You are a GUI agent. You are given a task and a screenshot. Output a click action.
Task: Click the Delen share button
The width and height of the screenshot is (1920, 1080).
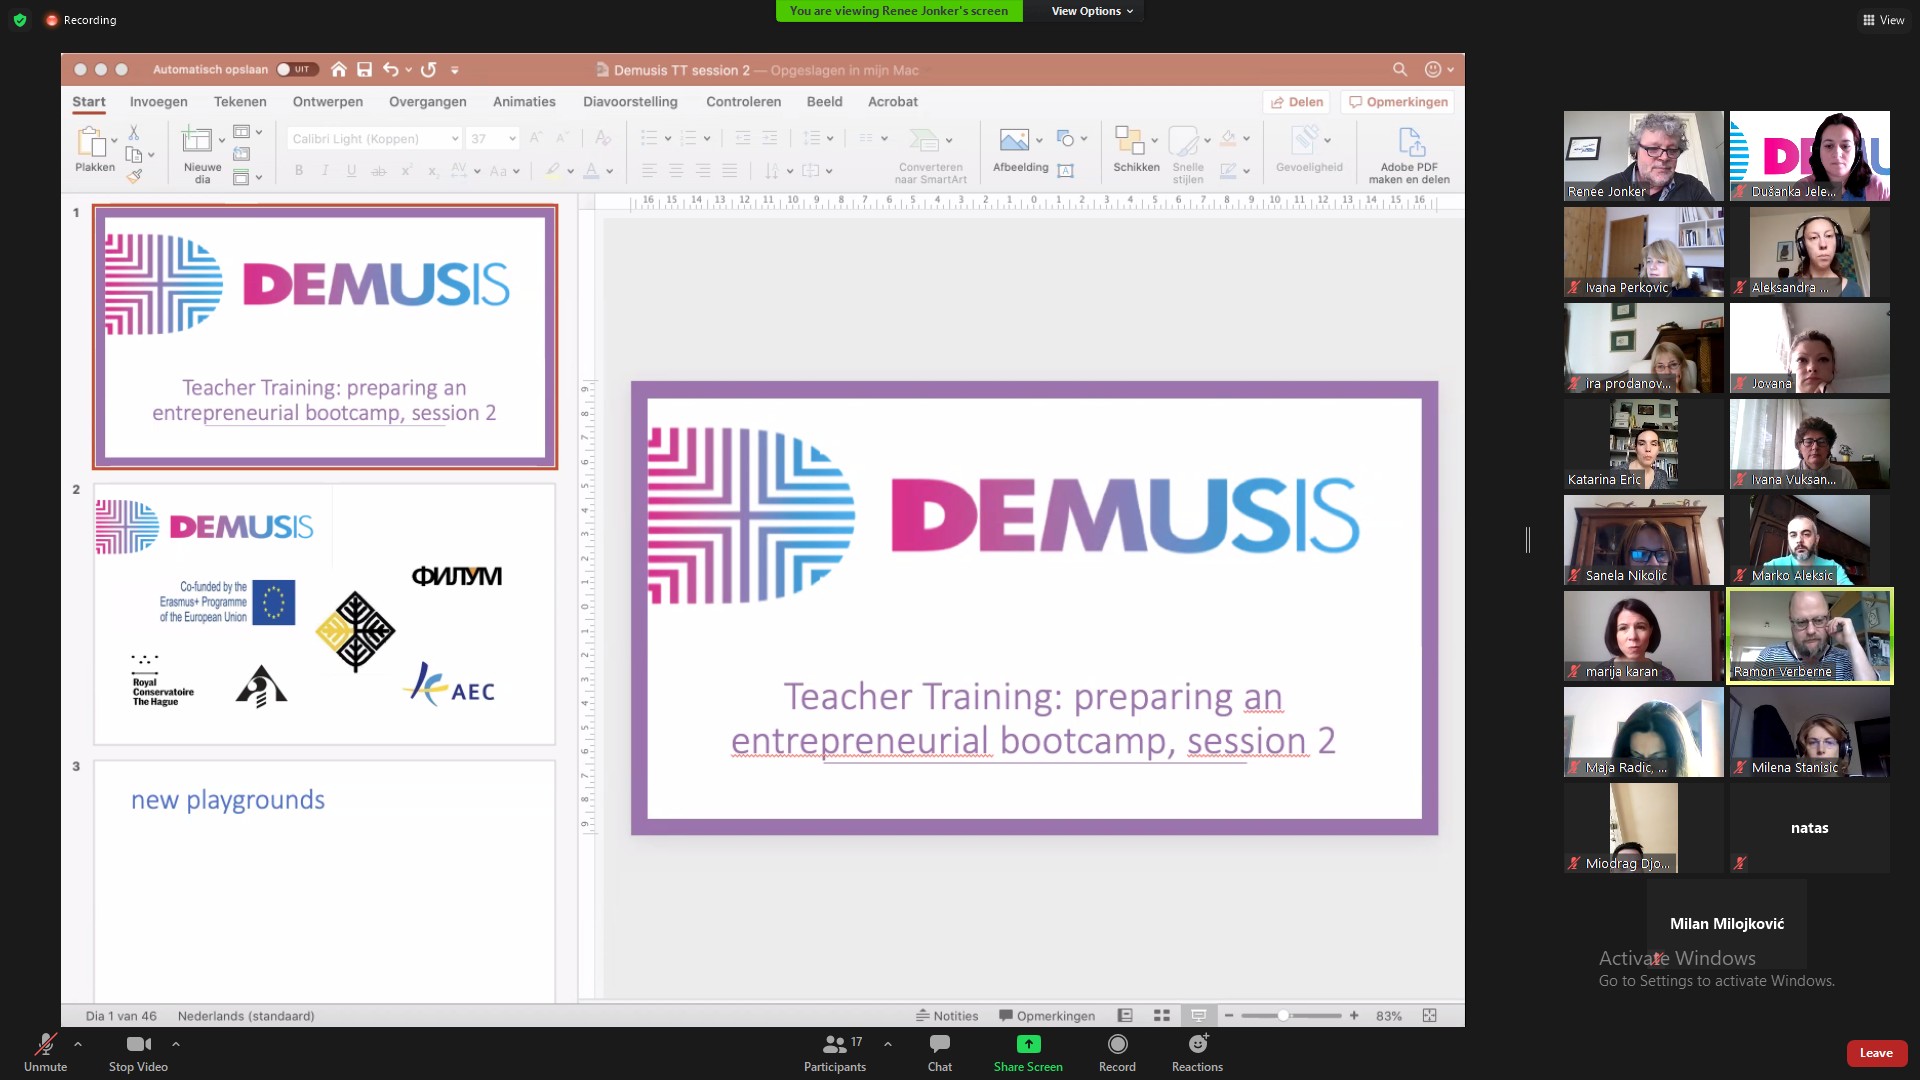[1297, 102]
